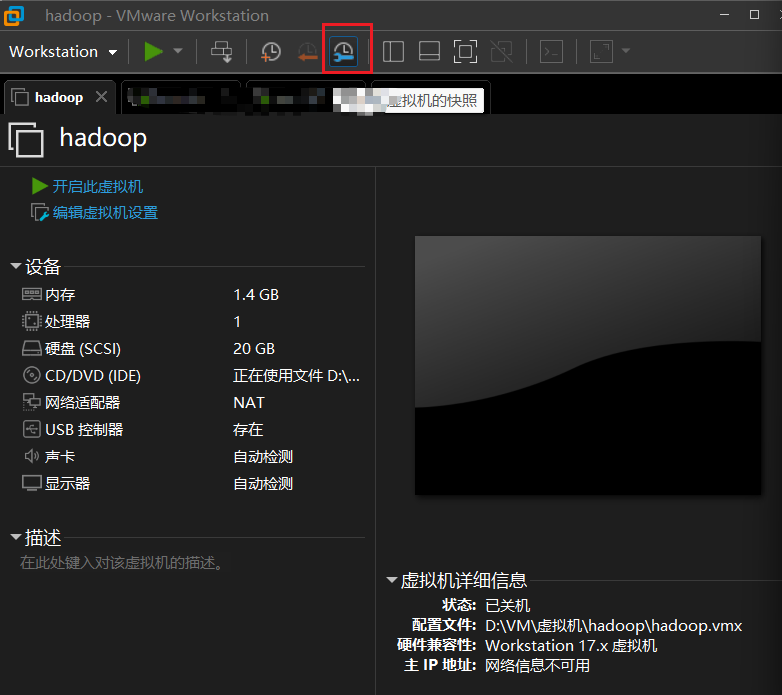The width and height of the screenshot is (782, 695).
Task: Click the sound card speaker icon
Action: click(31, 456)
